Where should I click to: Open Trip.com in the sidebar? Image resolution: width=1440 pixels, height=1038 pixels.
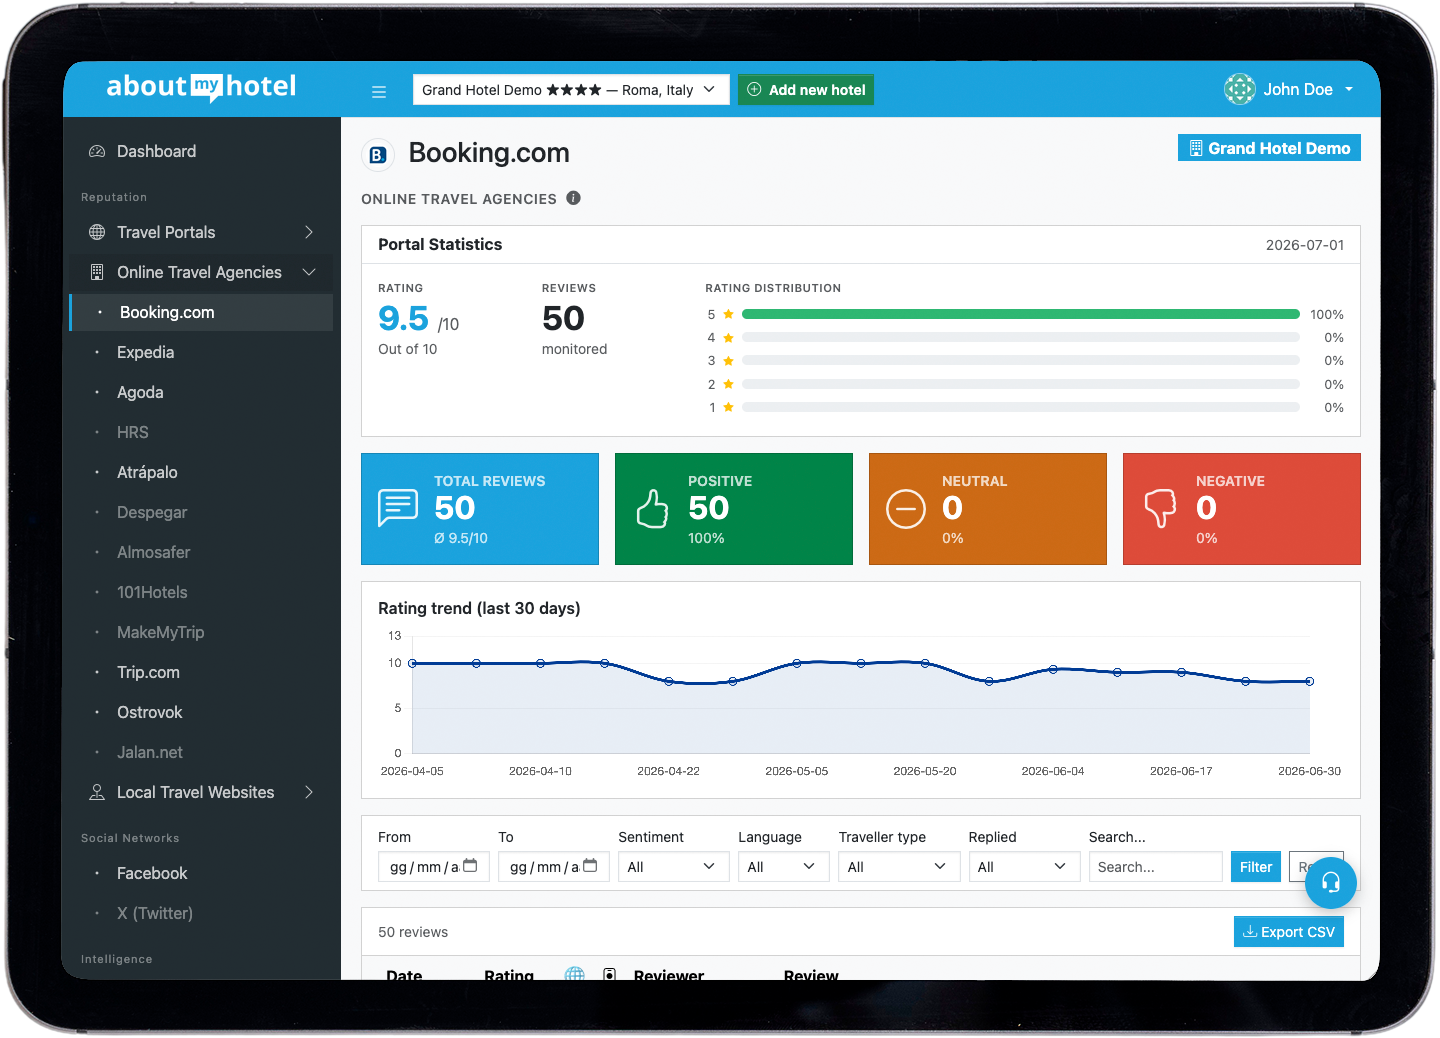pyautogui.click(x=201, y=672)
